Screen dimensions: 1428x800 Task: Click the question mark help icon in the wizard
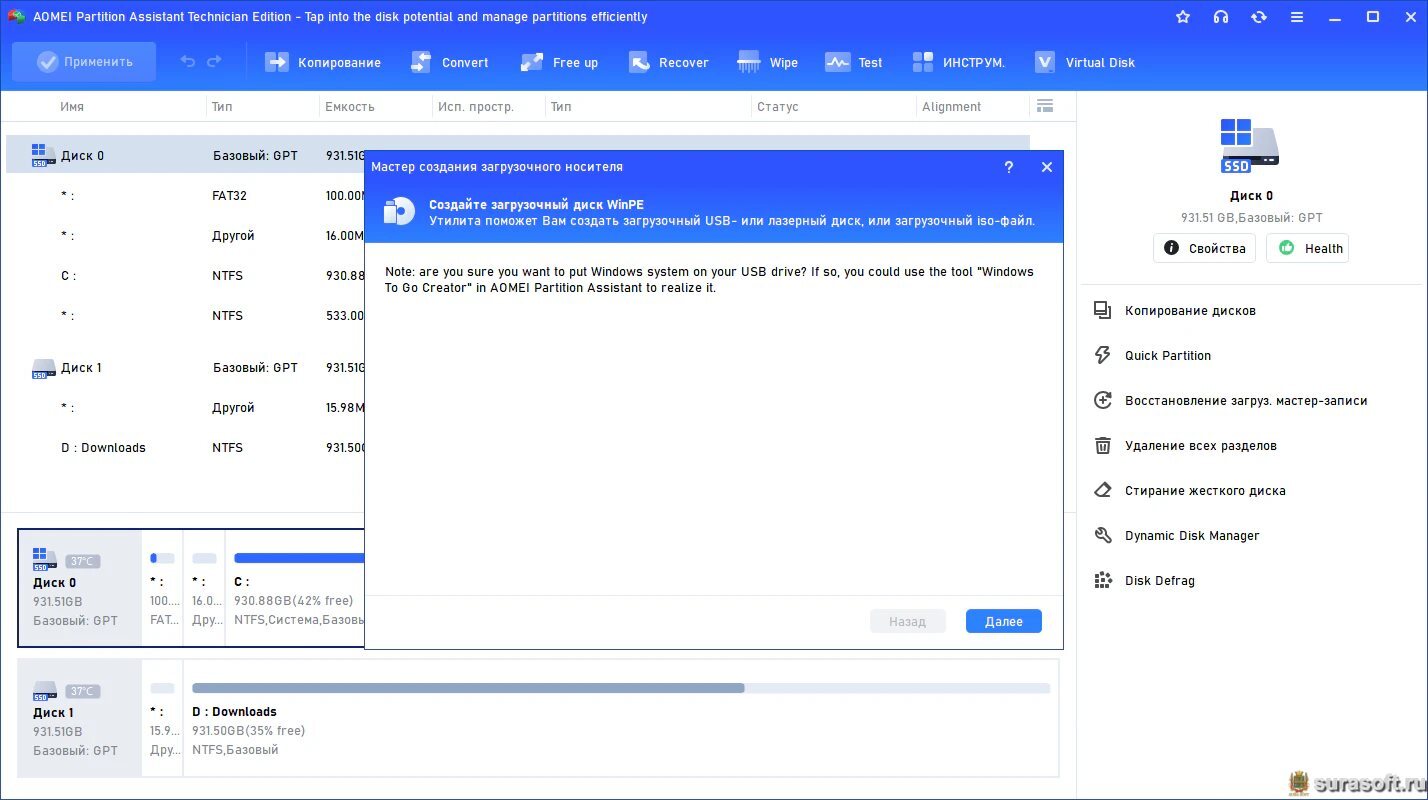point(1009,167)
